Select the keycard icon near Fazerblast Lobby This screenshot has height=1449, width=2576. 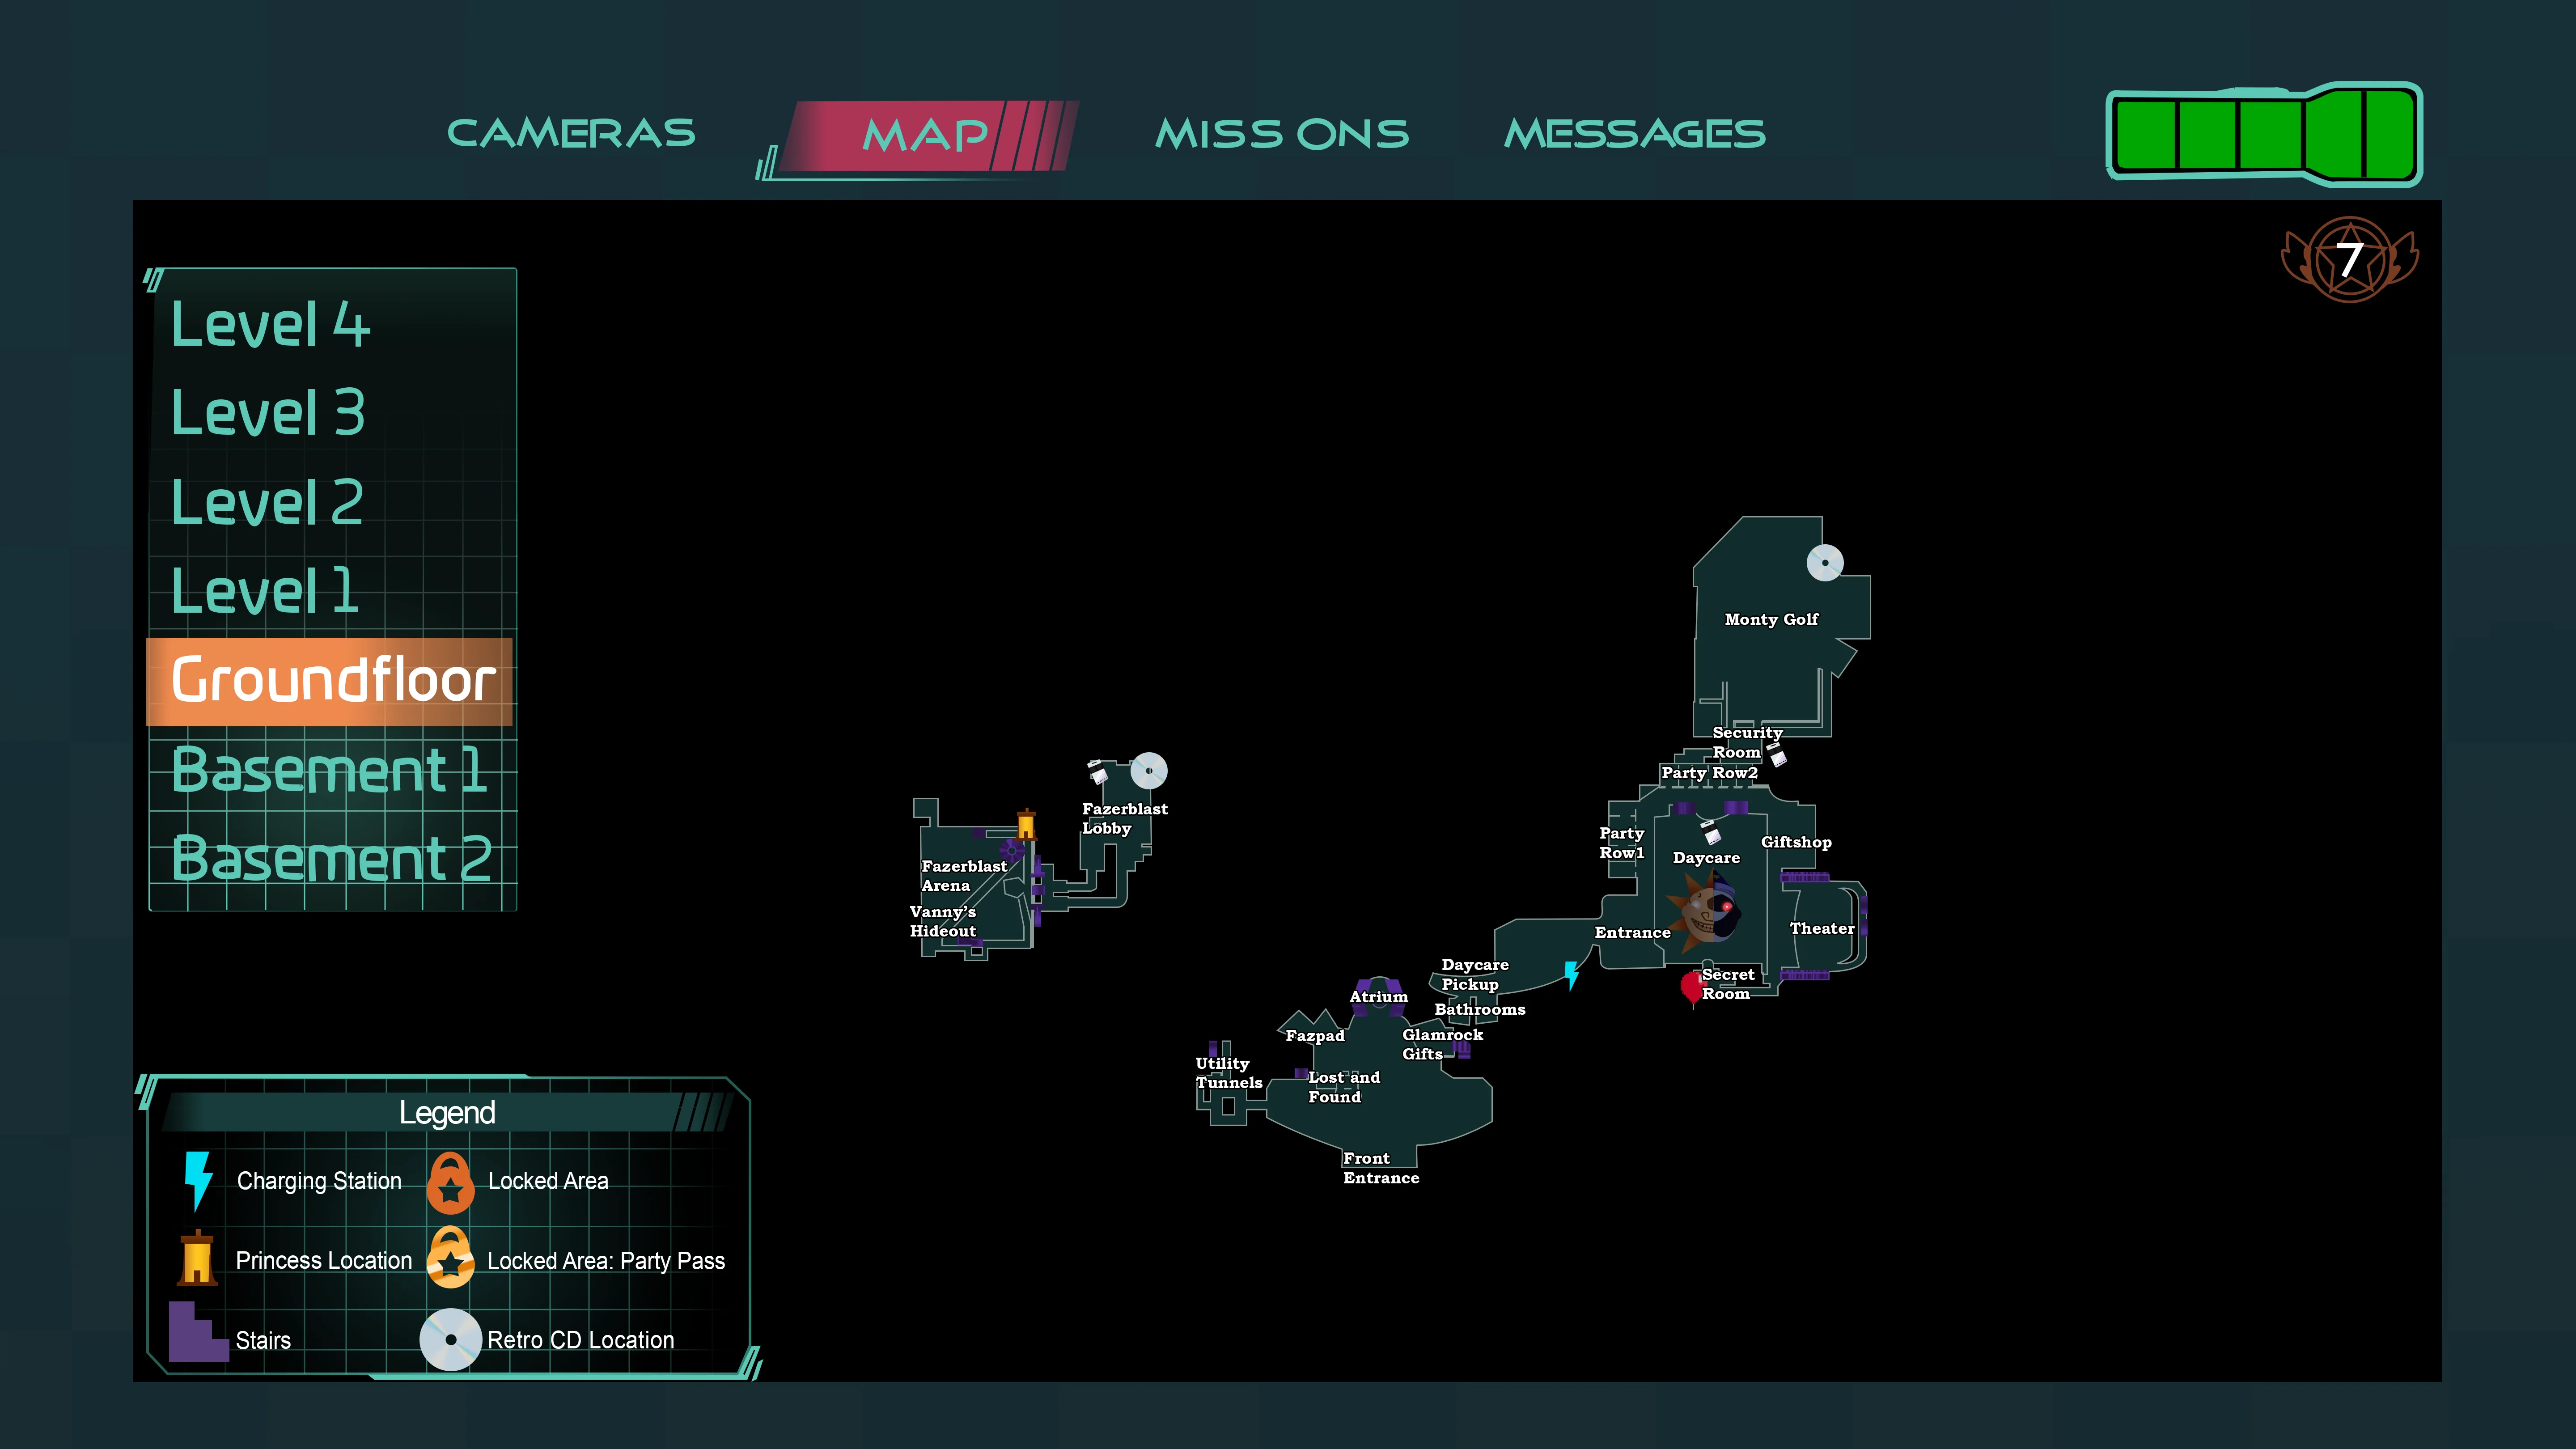coord(1098,772)
